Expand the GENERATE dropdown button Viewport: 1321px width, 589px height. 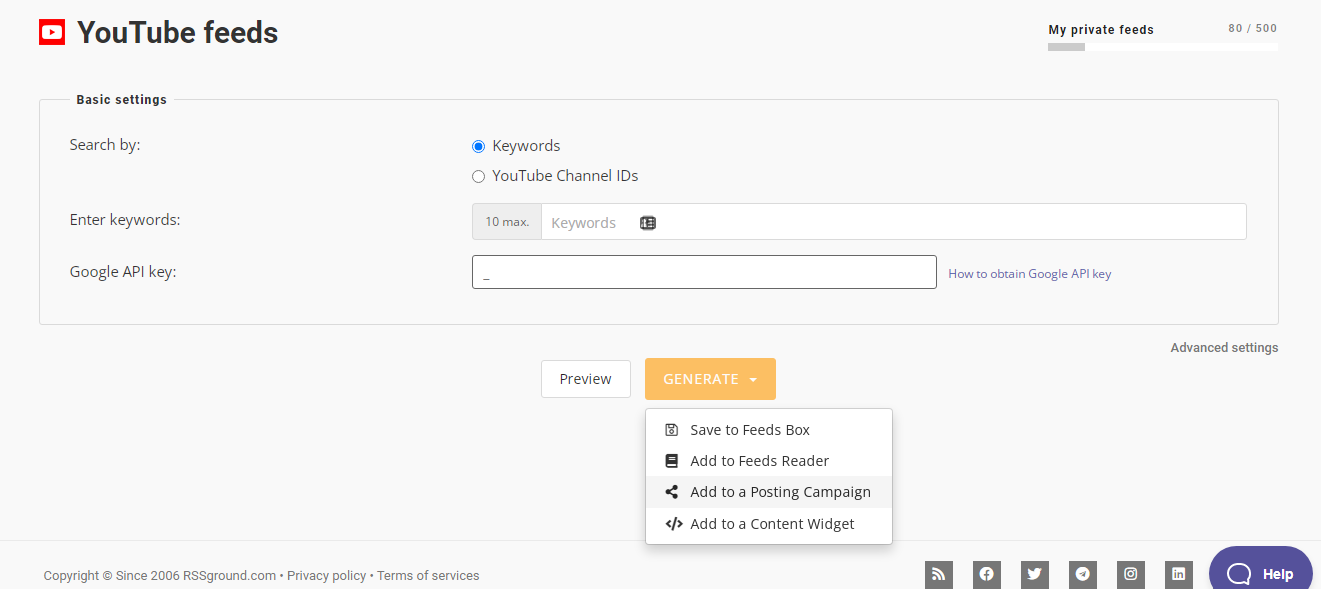(x=710, y=379)
